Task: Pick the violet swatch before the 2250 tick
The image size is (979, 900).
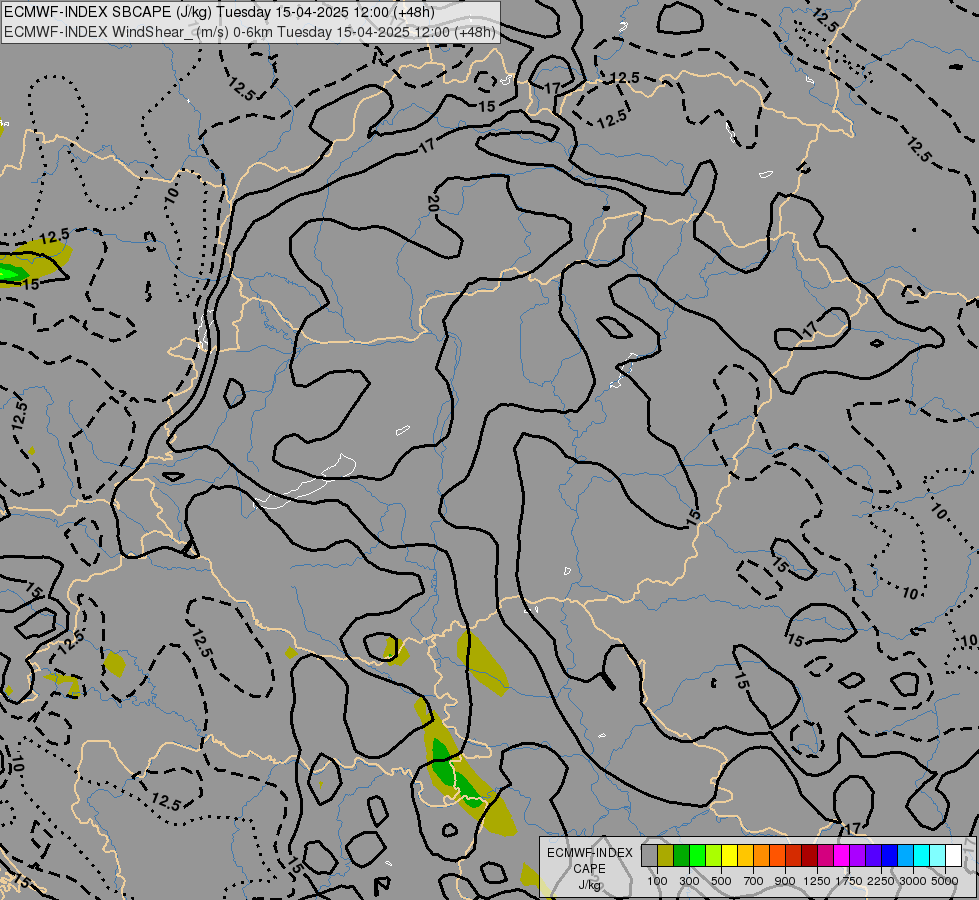Action: pos(873,856)
